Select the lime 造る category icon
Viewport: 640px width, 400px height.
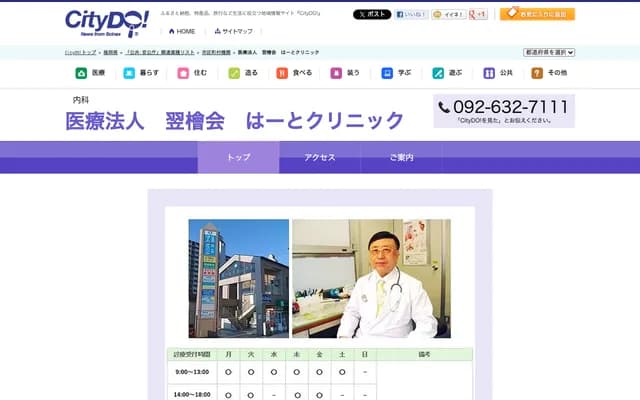[x=234, y=73]
